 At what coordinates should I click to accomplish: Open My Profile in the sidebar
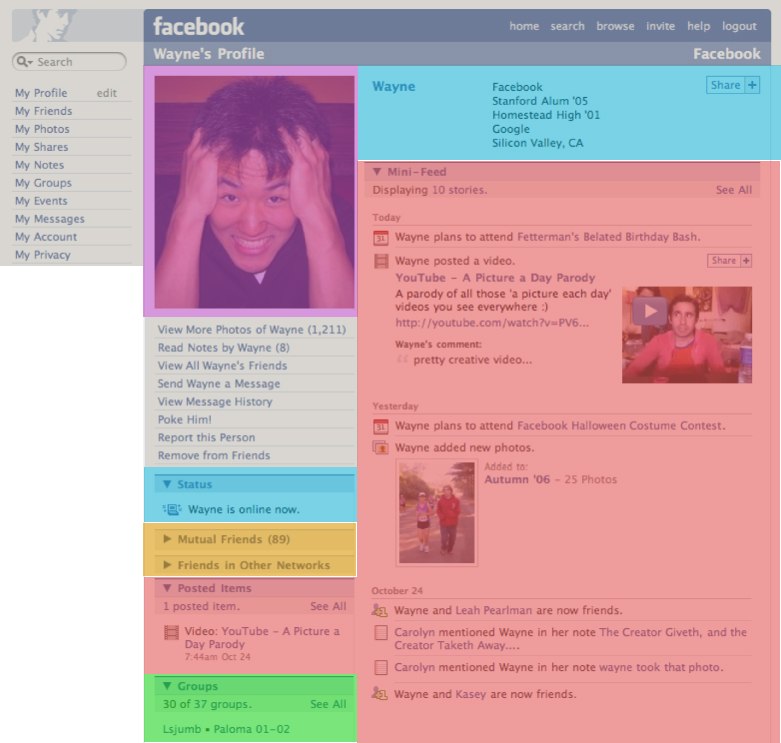(41, 93)
